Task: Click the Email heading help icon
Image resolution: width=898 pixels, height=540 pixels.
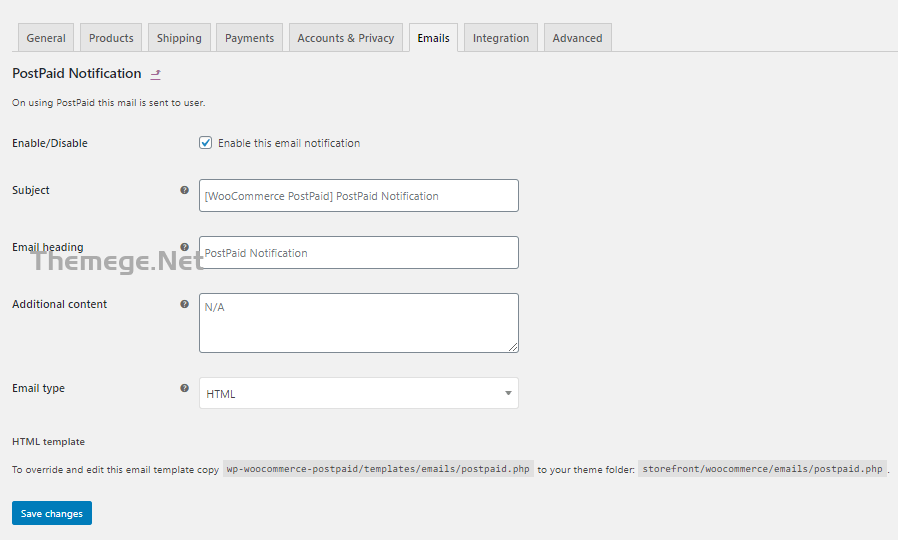Action: 184,247
